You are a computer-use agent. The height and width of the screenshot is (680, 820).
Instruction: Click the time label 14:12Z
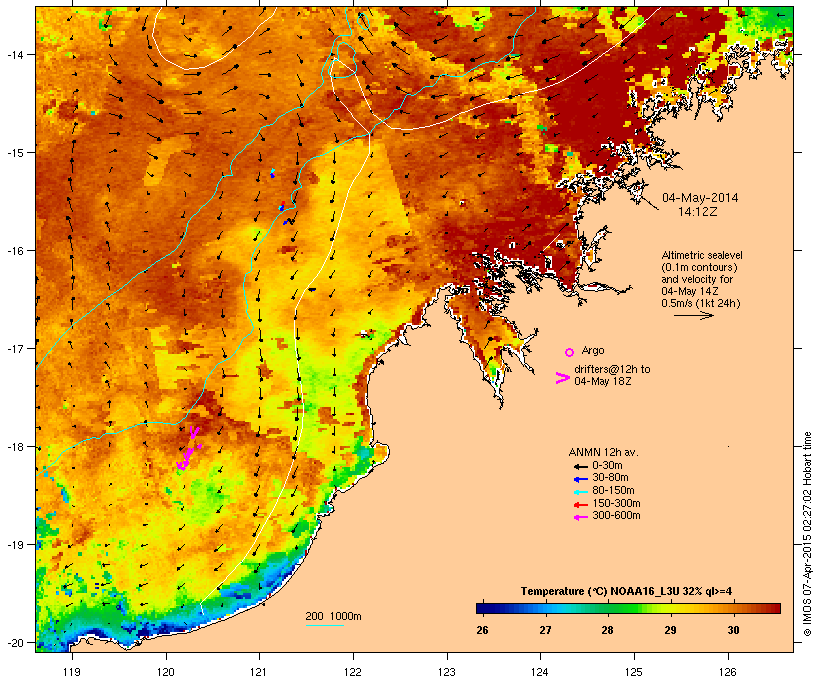click(x=698, y=212)
